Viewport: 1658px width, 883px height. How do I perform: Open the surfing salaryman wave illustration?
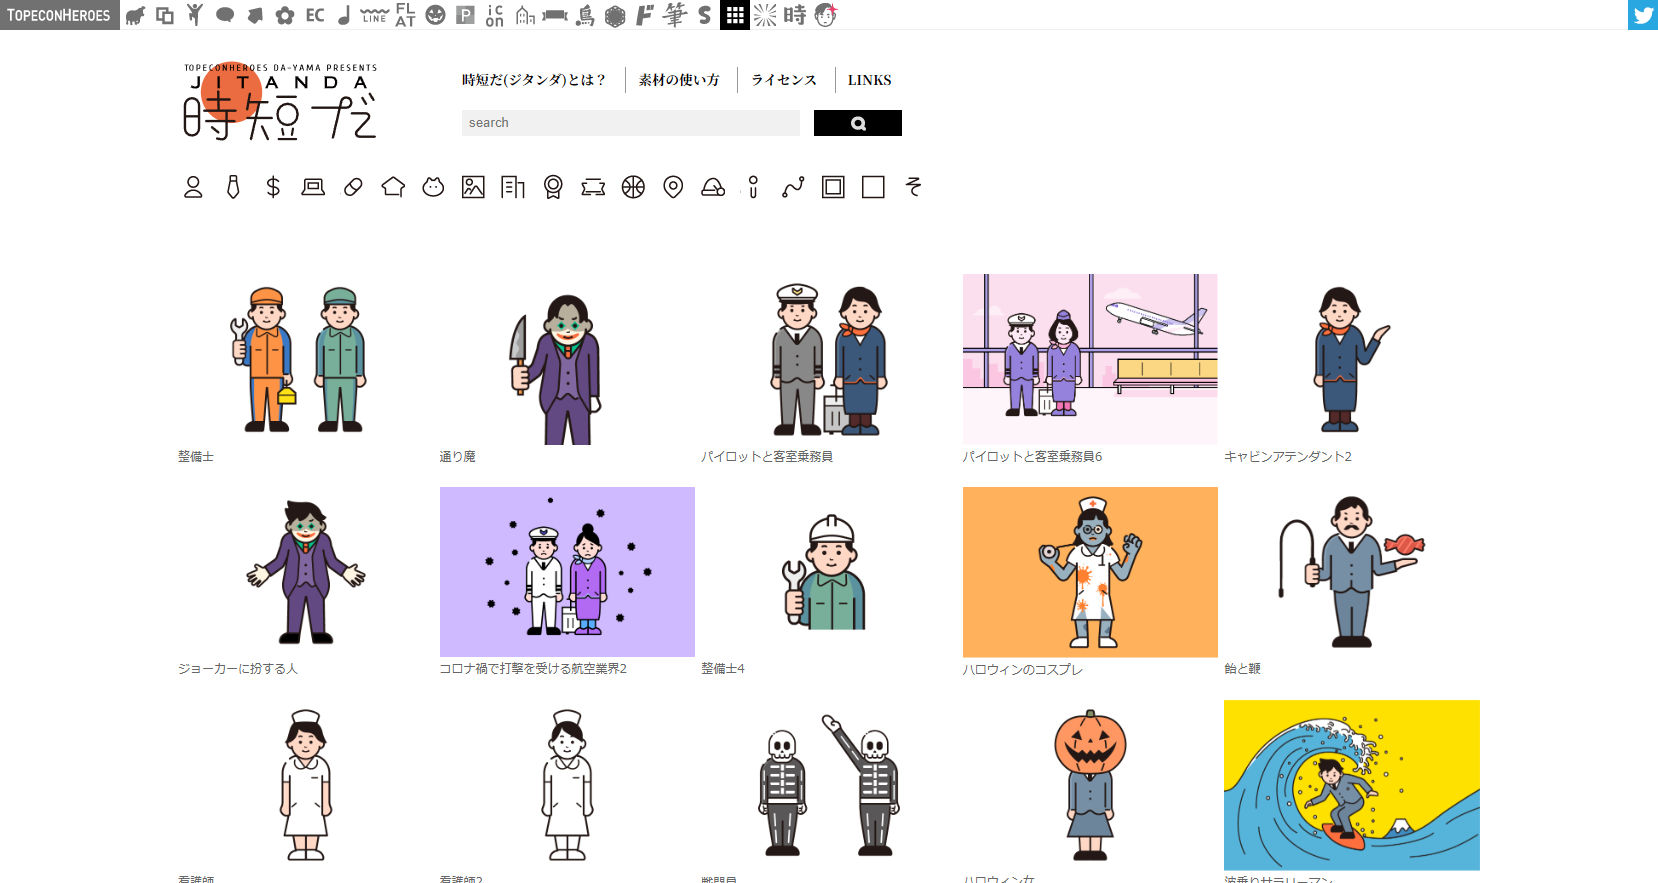click(x=1352, y=785)
